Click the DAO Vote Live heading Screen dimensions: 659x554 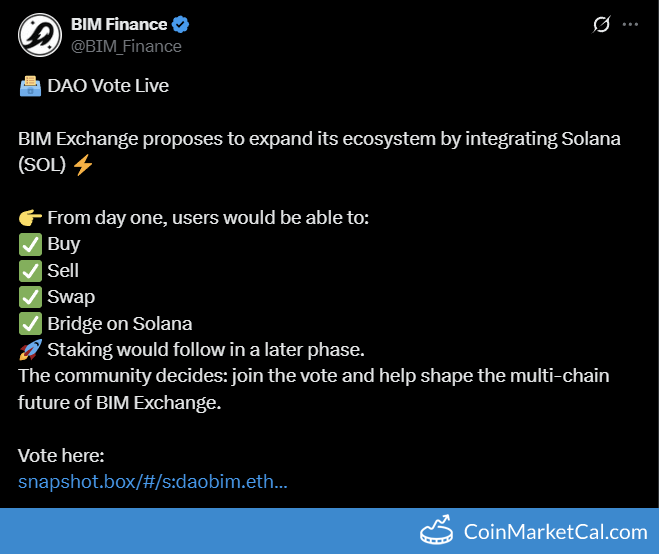pos(108,86)
